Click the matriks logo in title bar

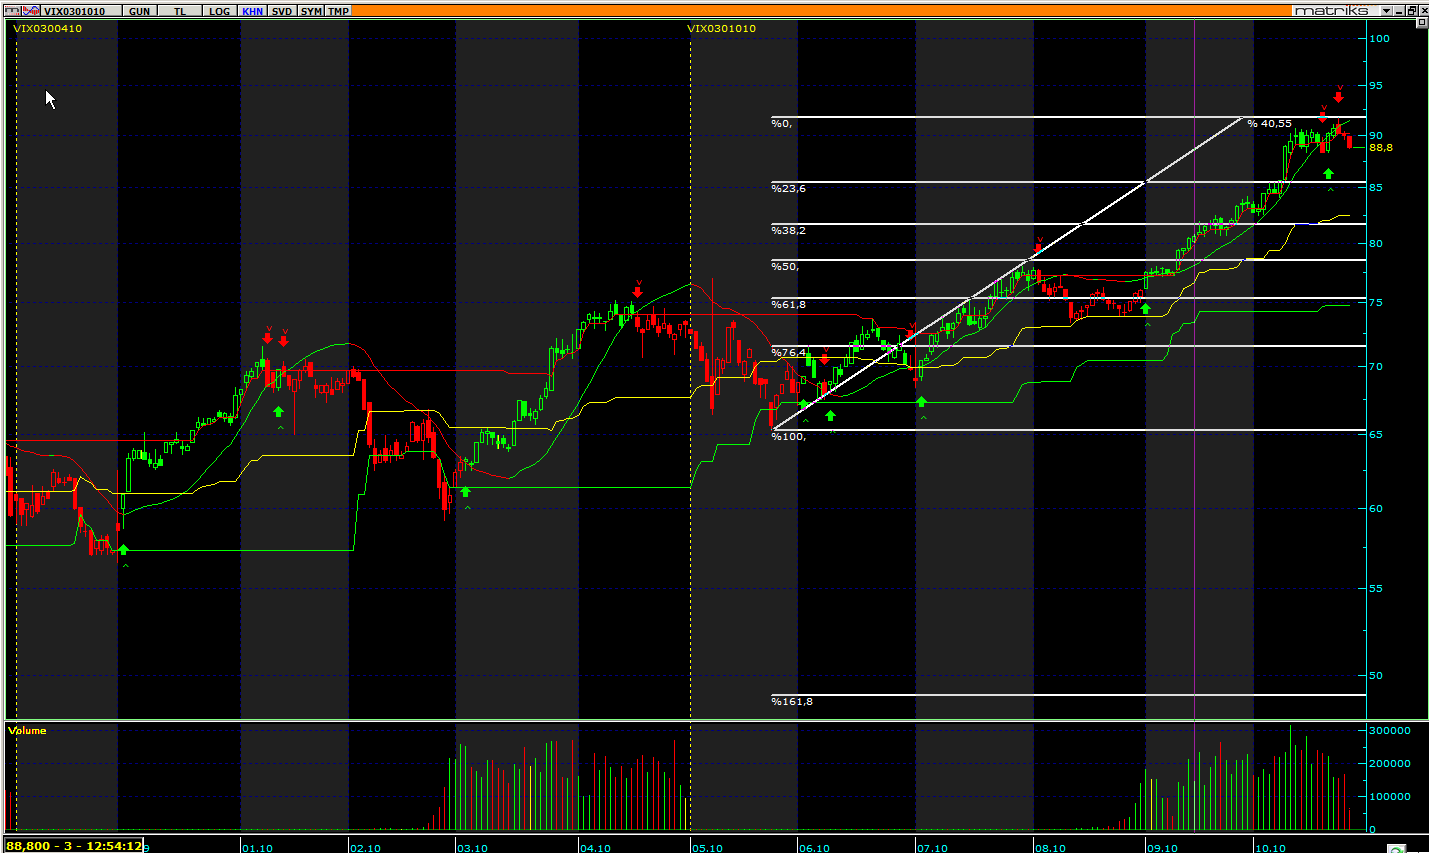click(x=1330, y=11)
